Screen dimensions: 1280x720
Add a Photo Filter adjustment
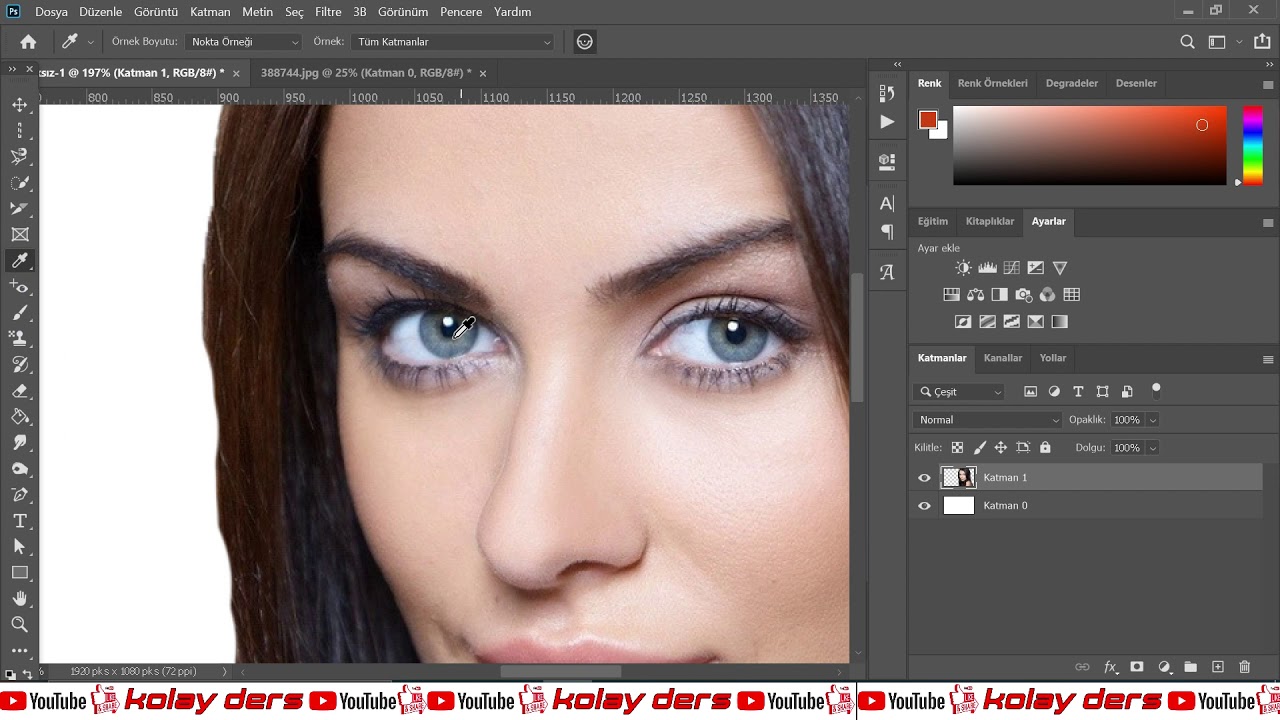1023,295
